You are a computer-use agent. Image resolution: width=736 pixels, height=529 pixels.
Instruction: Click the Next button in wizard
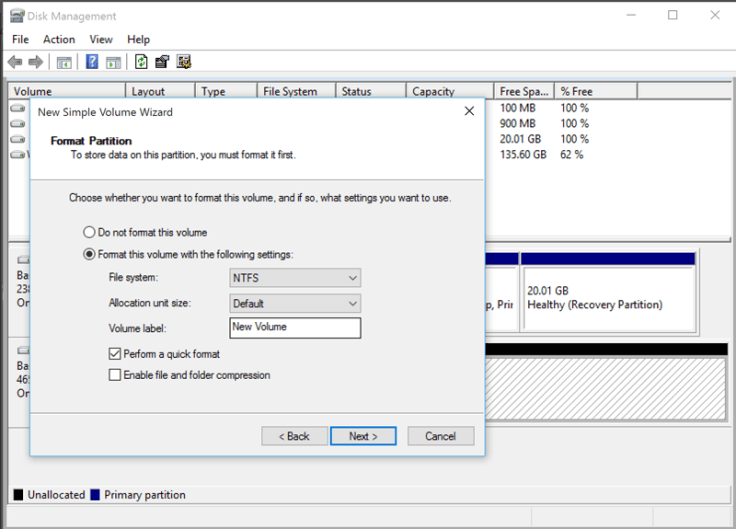click(363, 436)
